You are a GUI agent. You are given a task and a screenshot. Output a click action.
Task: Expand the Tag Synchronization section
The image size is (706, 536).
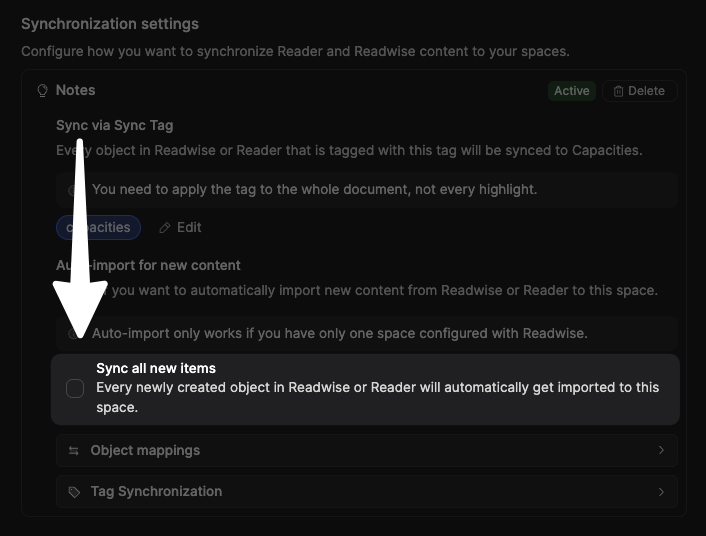point(367,491)
